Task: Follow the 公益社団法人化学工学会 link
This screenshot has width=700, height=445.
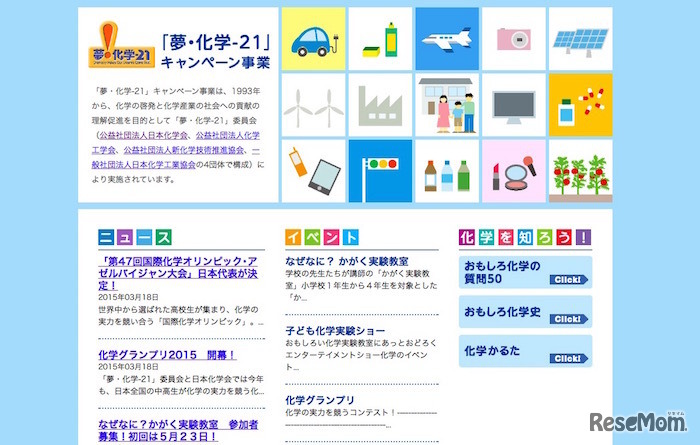Action: [x=228, y=135]
